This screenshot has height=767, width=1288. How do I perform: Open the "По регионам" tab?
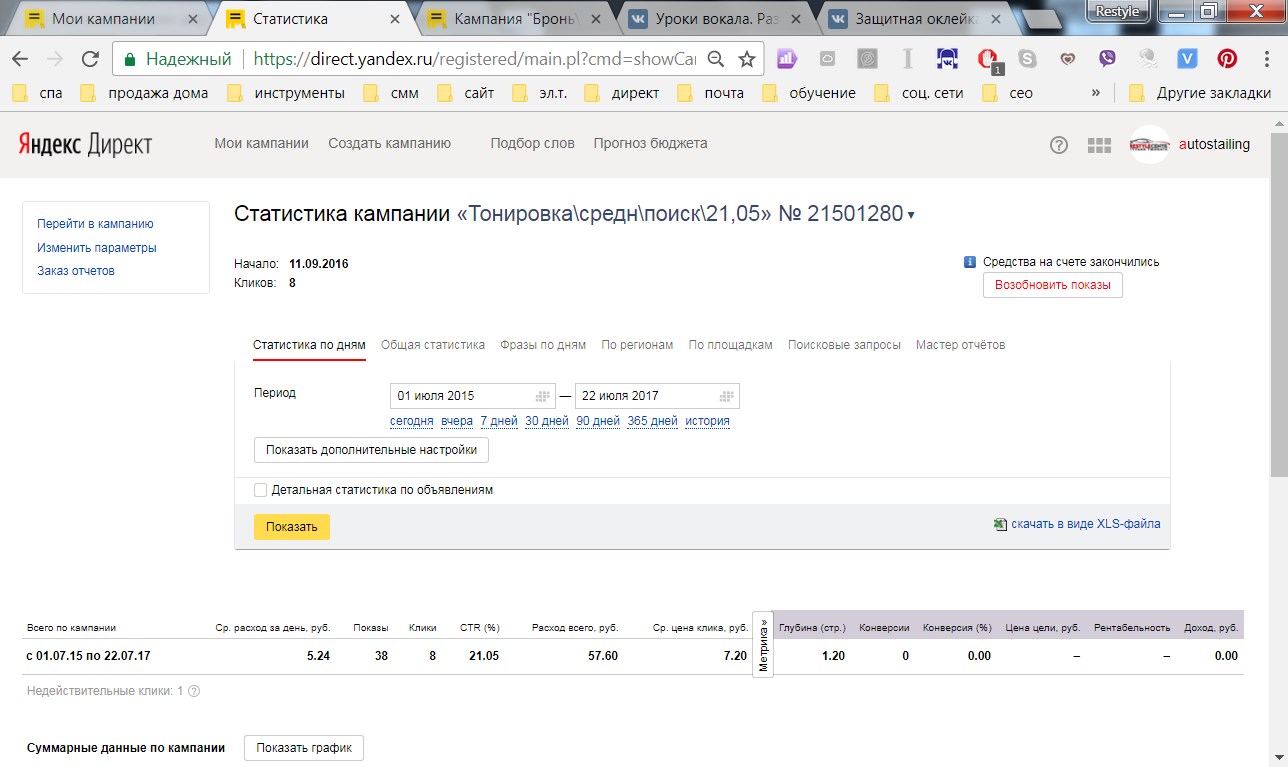[637, 345]
